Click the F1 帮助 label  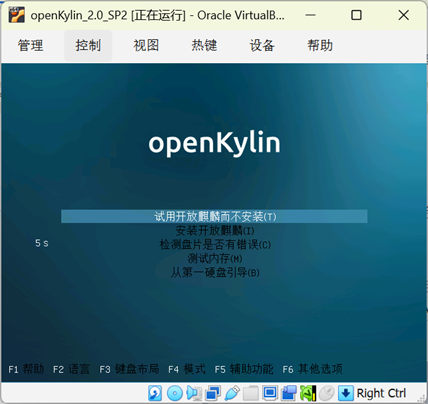pyautogui.click(x=26, y=369)
